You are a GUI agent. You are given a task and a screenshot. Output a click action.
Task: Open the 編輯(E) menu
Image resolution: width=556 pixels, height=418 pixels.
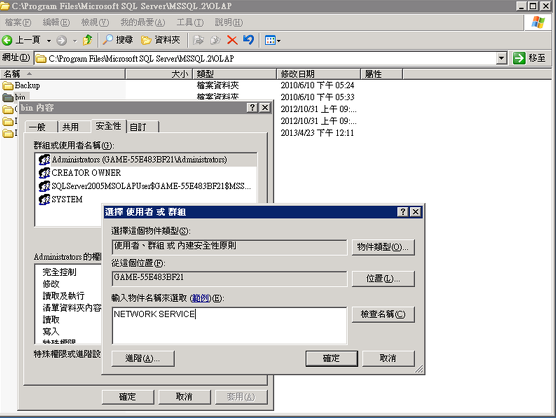pyautogui.click(x=56, y=22)
